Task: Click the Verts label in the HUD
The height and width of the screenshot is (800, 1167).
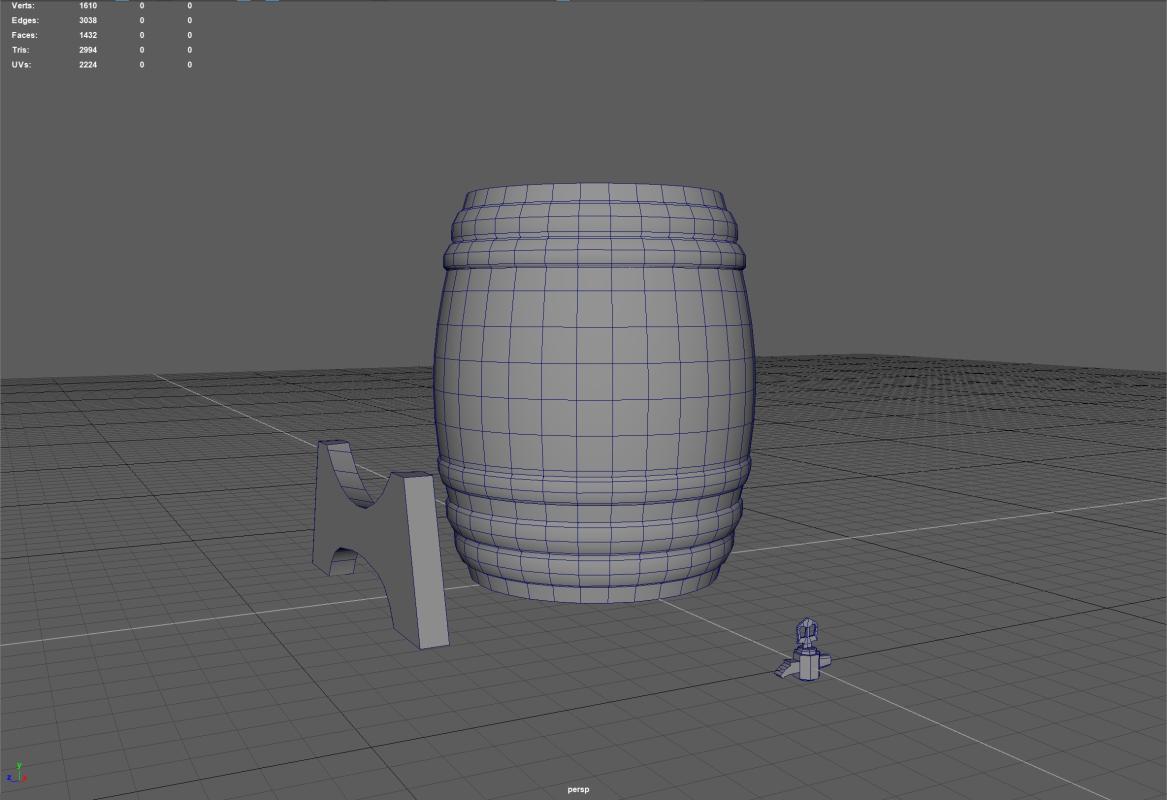Action: (23, 6)
